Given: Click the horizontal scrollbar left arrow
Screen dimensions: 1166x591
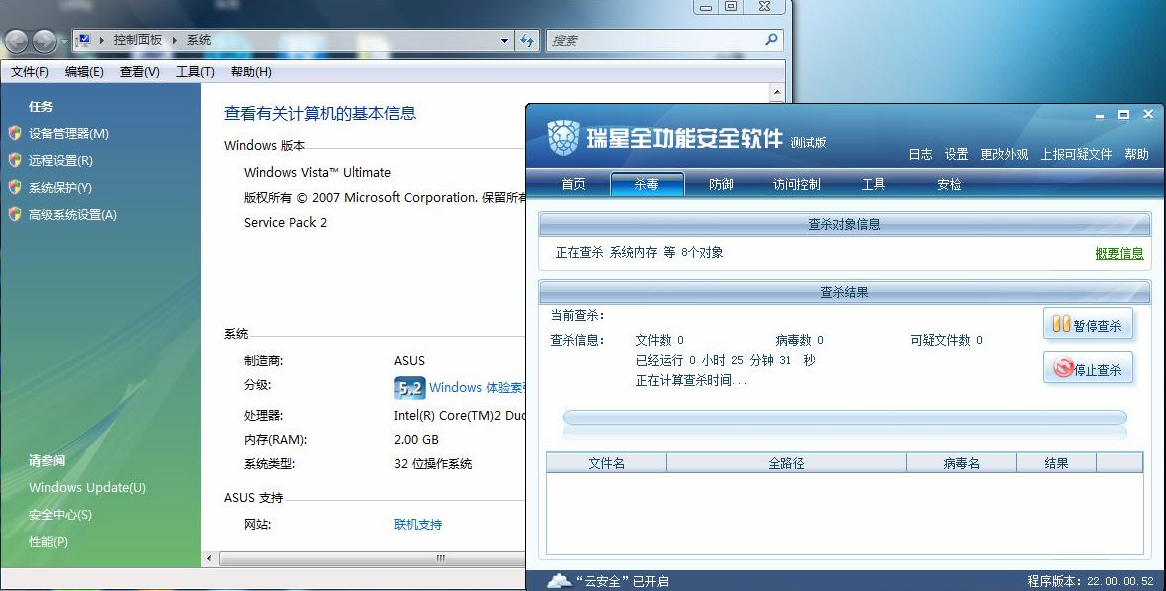Looking at the screenshot, I should point(209,558).
